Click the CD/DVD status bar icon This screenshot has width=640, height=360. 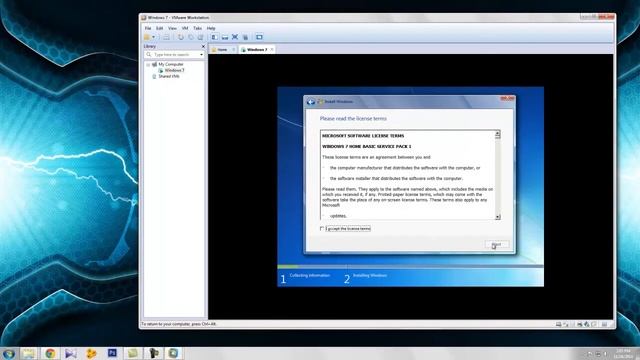pos(566,324)
